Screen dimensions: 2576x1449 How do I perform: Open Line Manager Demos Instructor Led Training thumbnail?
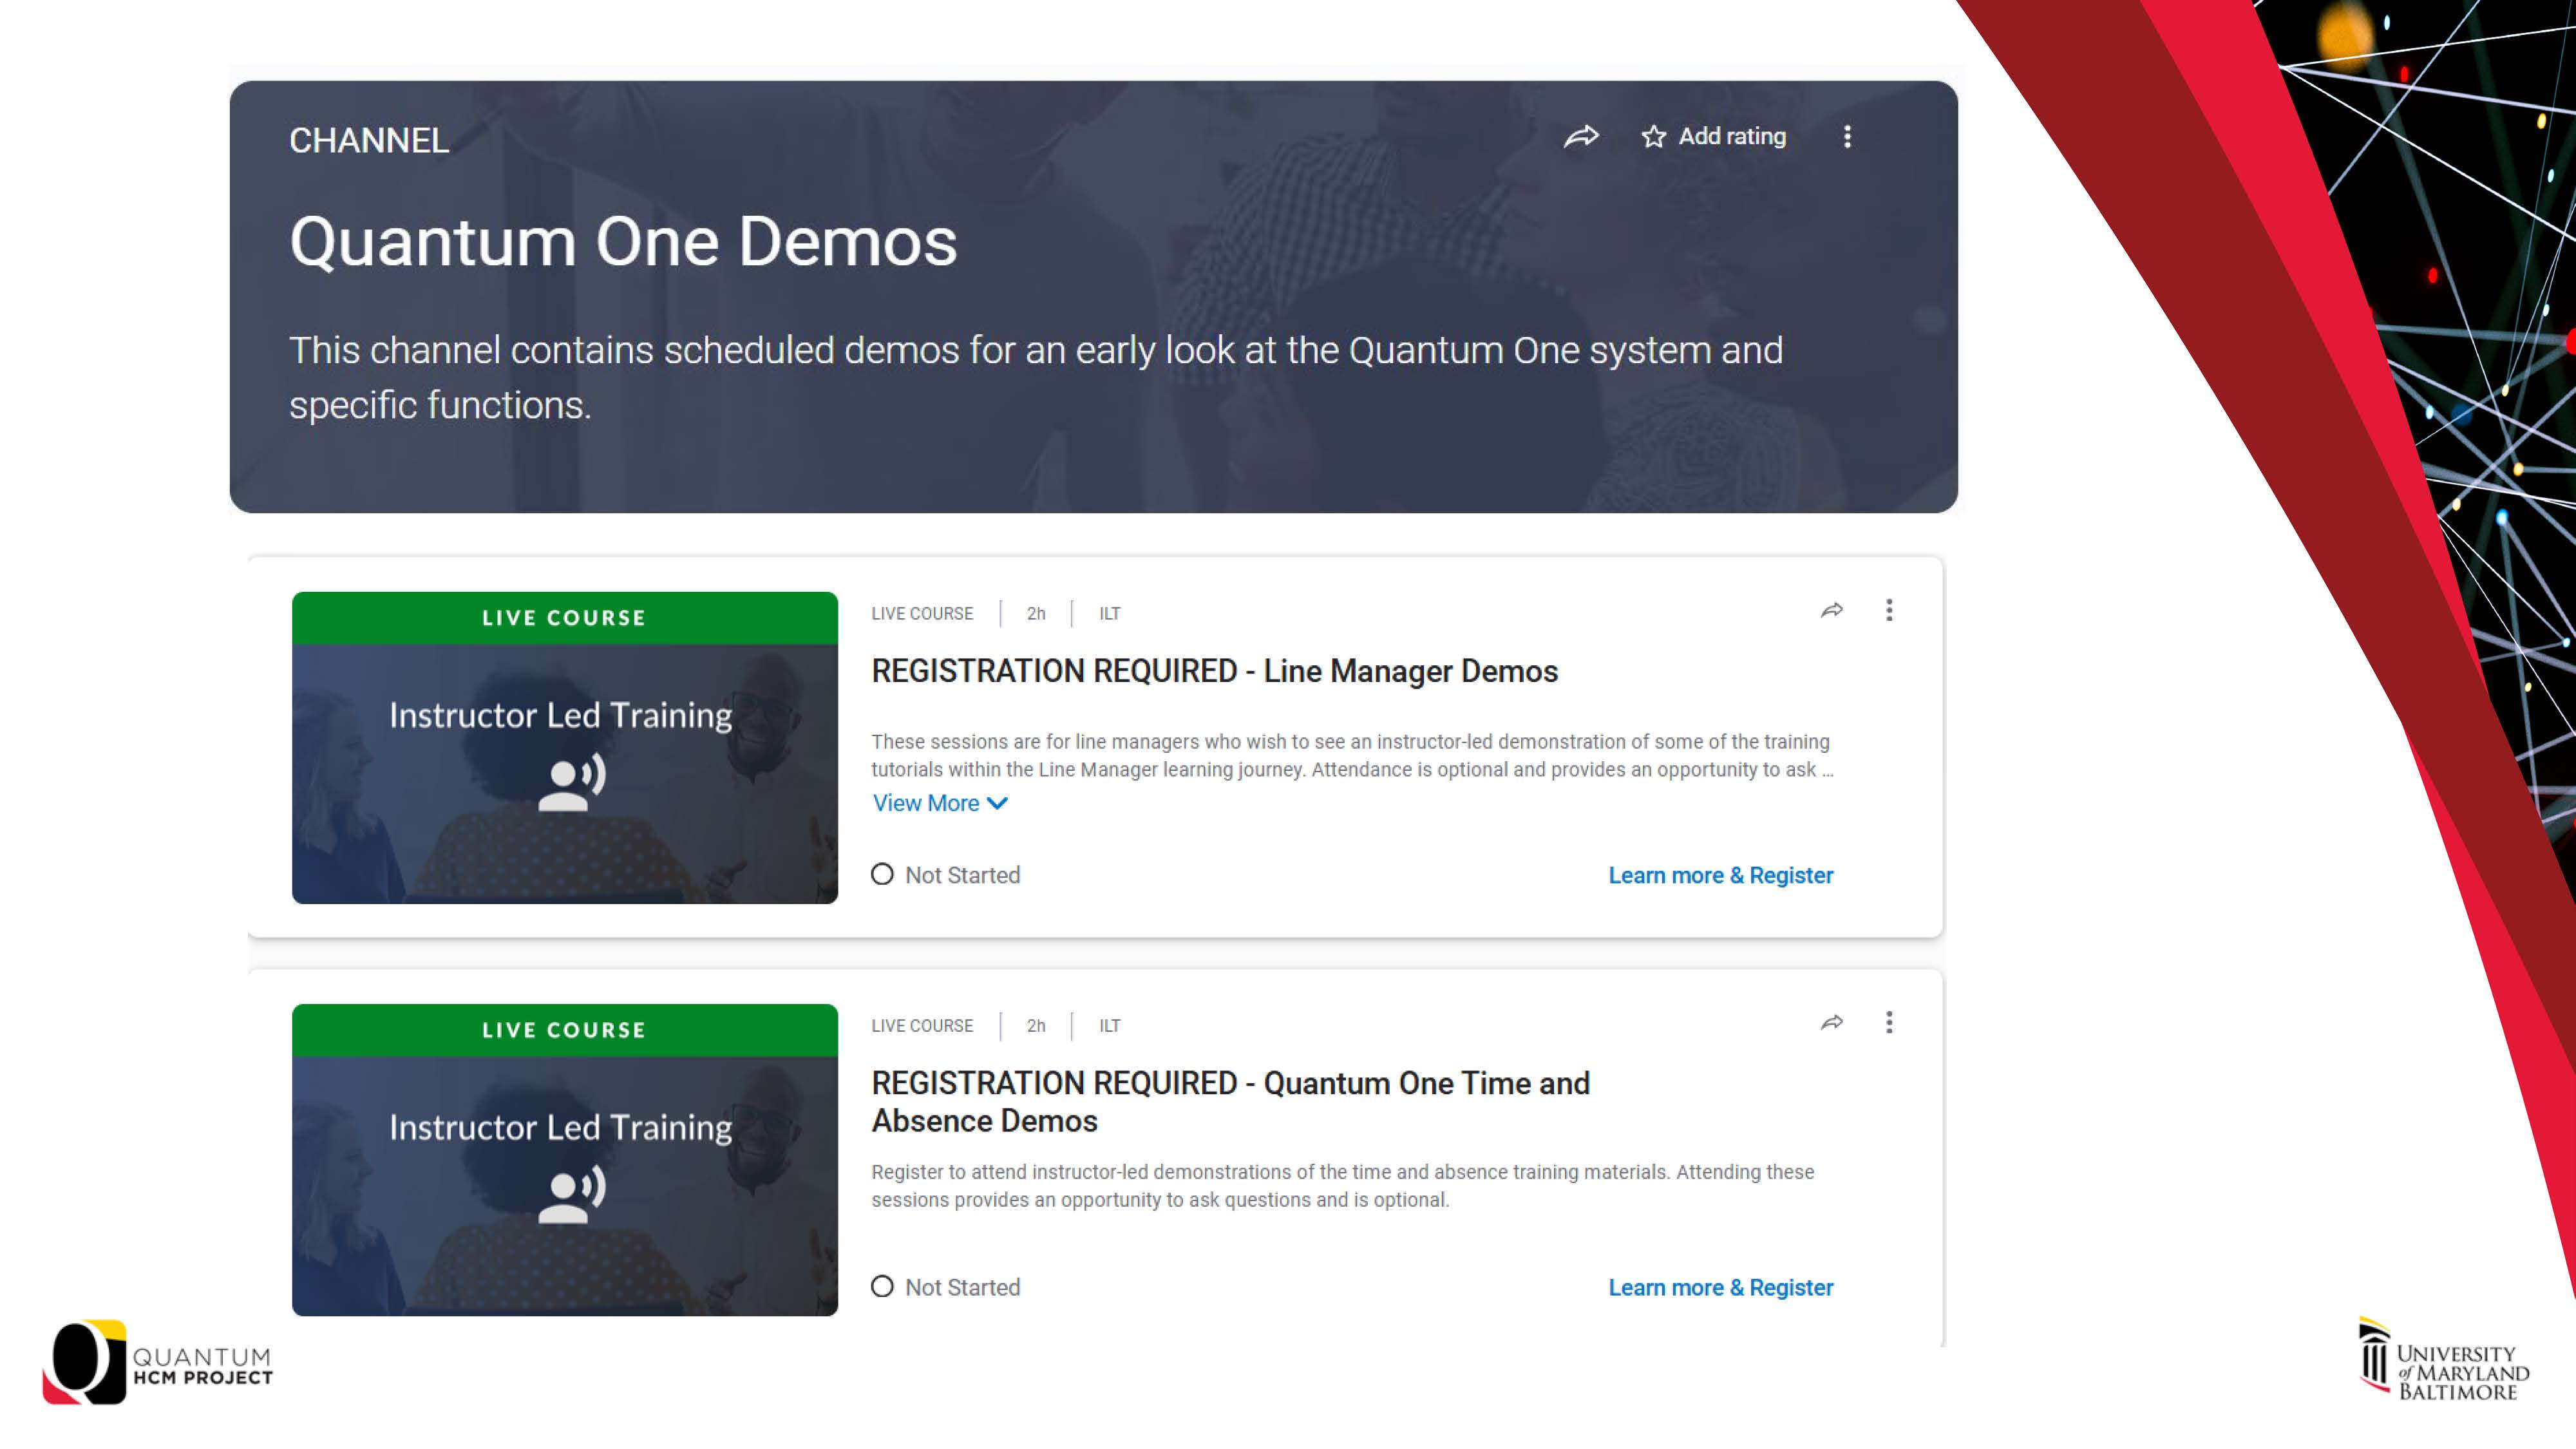pyautogui.click(x=565, y=748)
